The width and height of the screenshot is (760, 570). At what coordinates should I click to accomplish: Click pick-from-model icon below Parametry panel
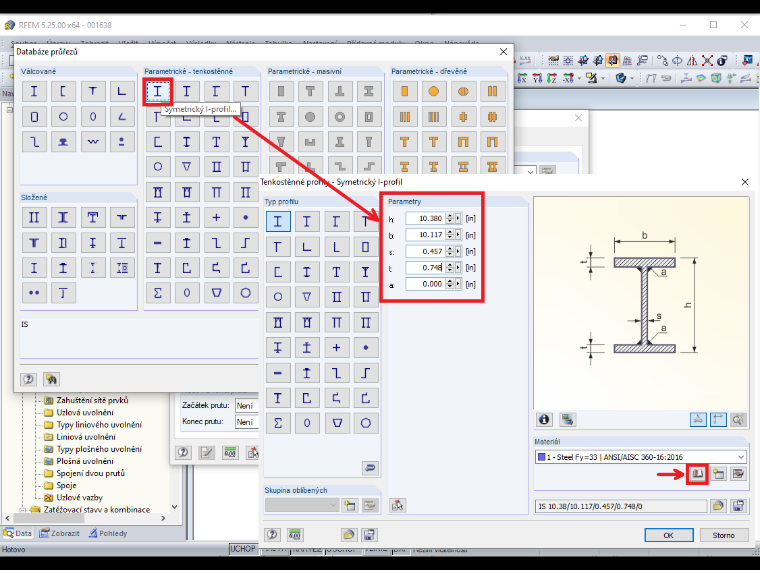tap(397, 506)
